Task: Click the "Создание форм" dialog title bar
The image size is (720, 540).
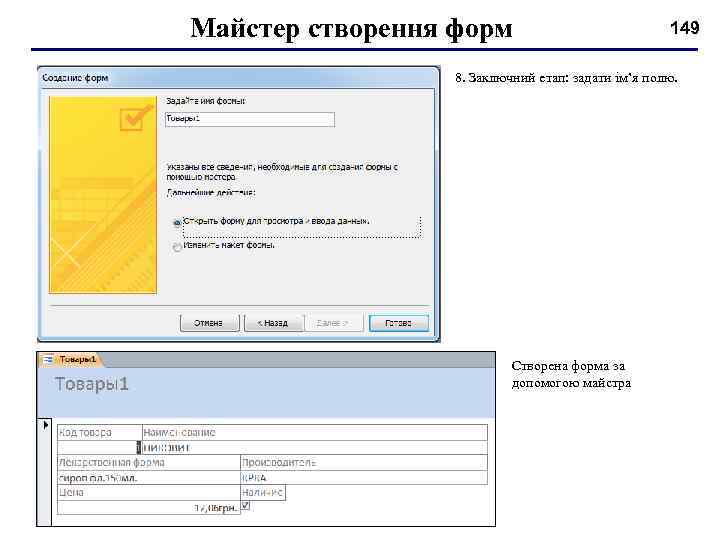Action: point(238,78)
